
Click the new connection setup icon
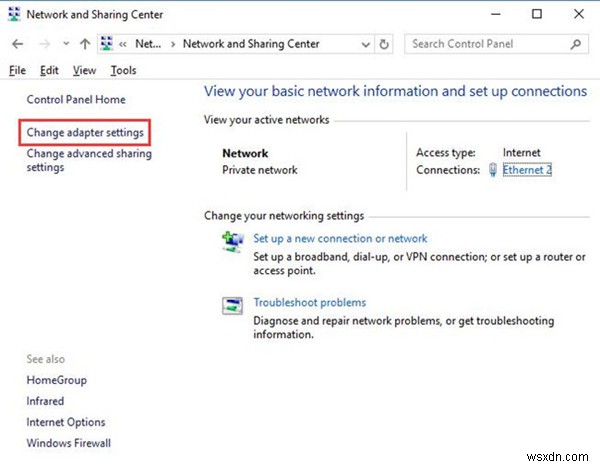(x=232, y=241)
